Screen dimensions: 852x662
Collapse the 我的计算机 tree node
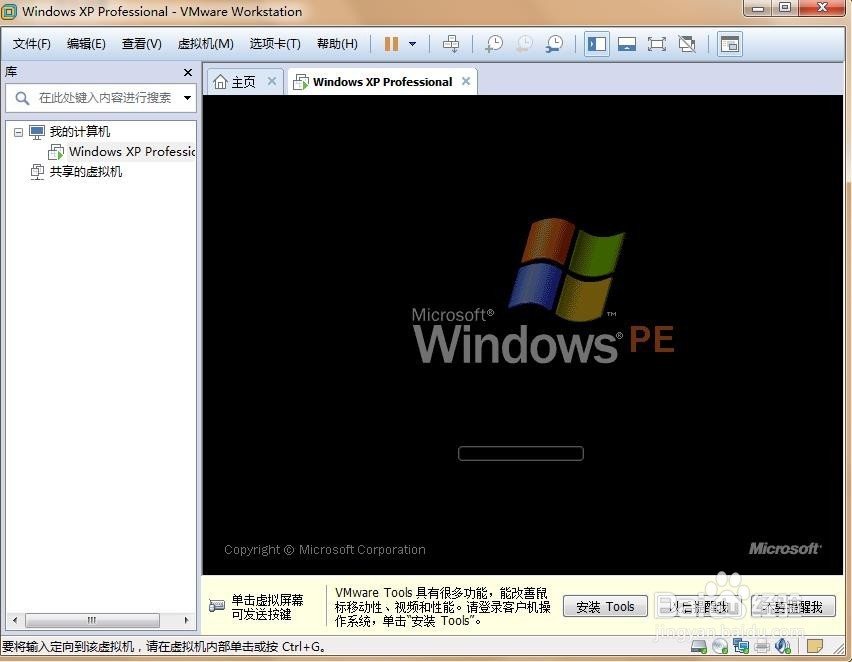coord(18,132)
